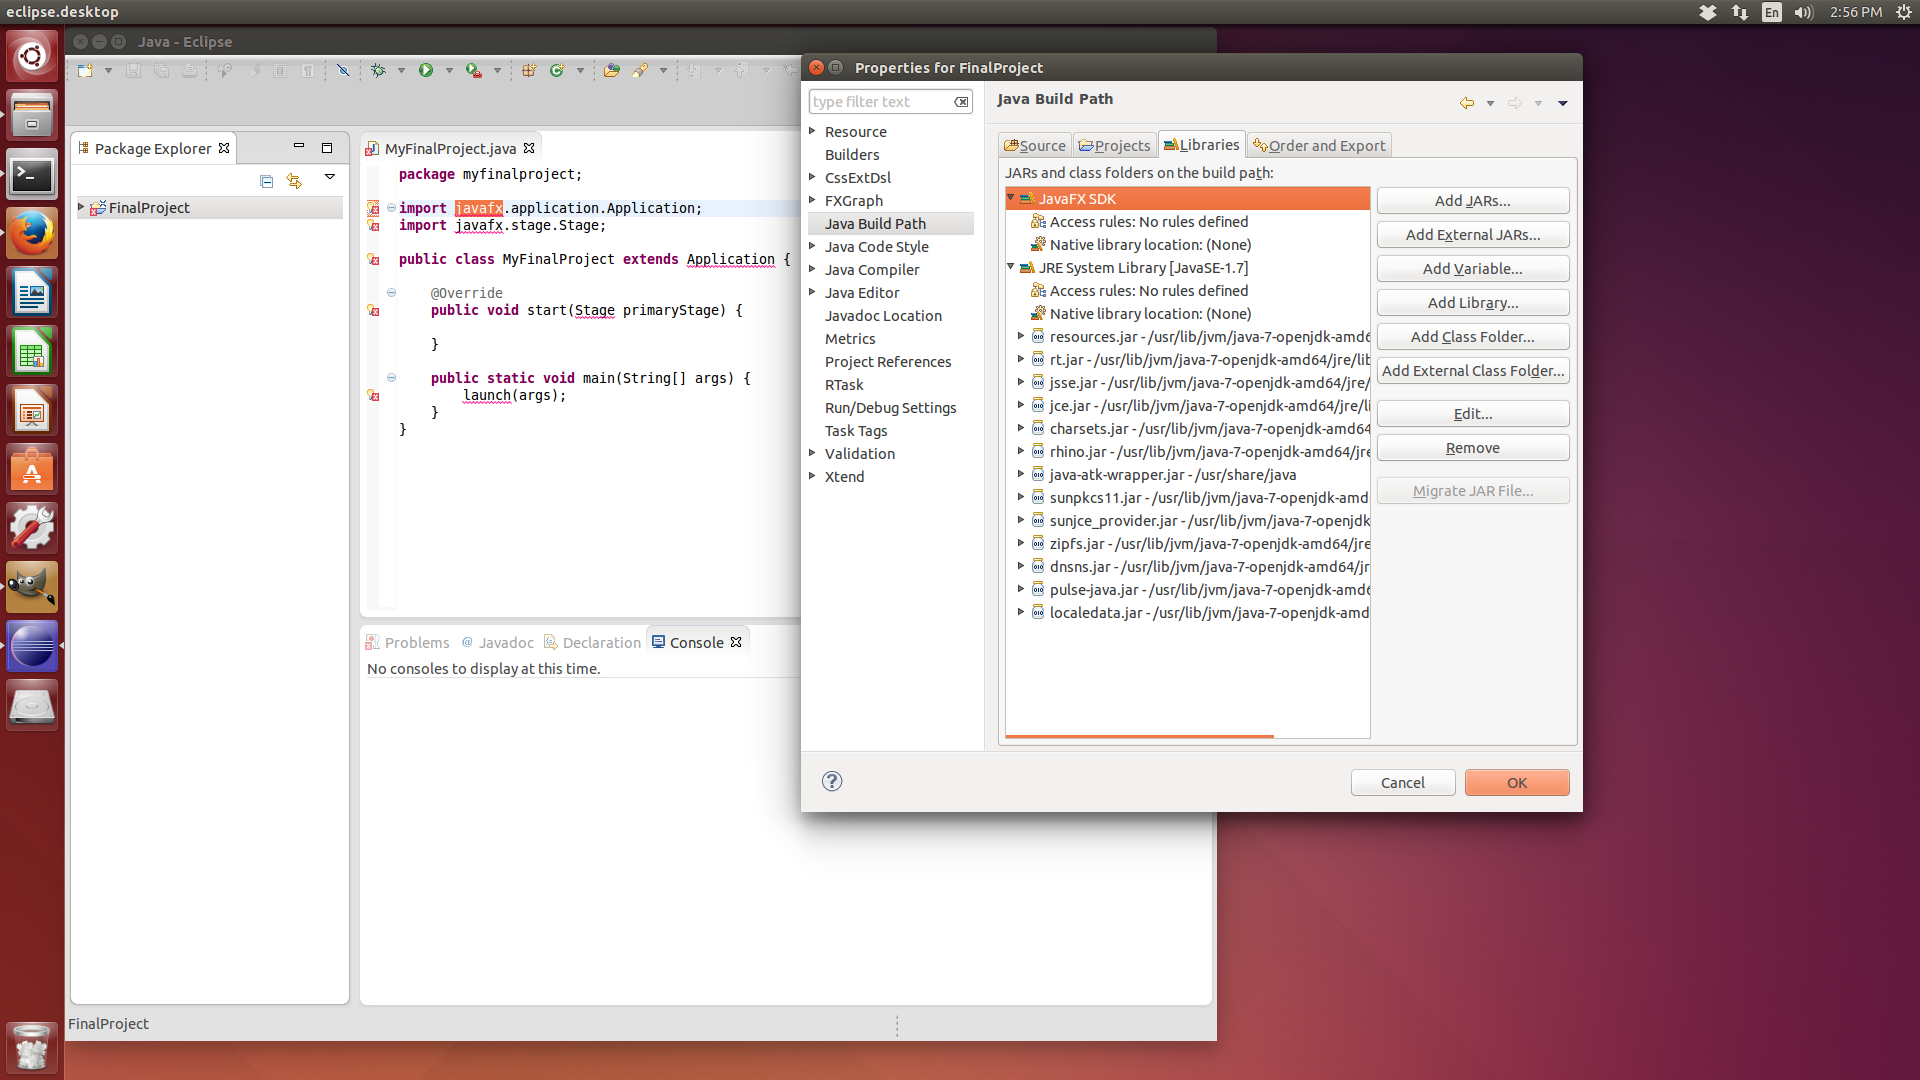Viewport: 1920px width, 1080px height.
Task: Open GIMP from the Ubuntu launcher
Action: pyautogui.click(x=32, y=587)
